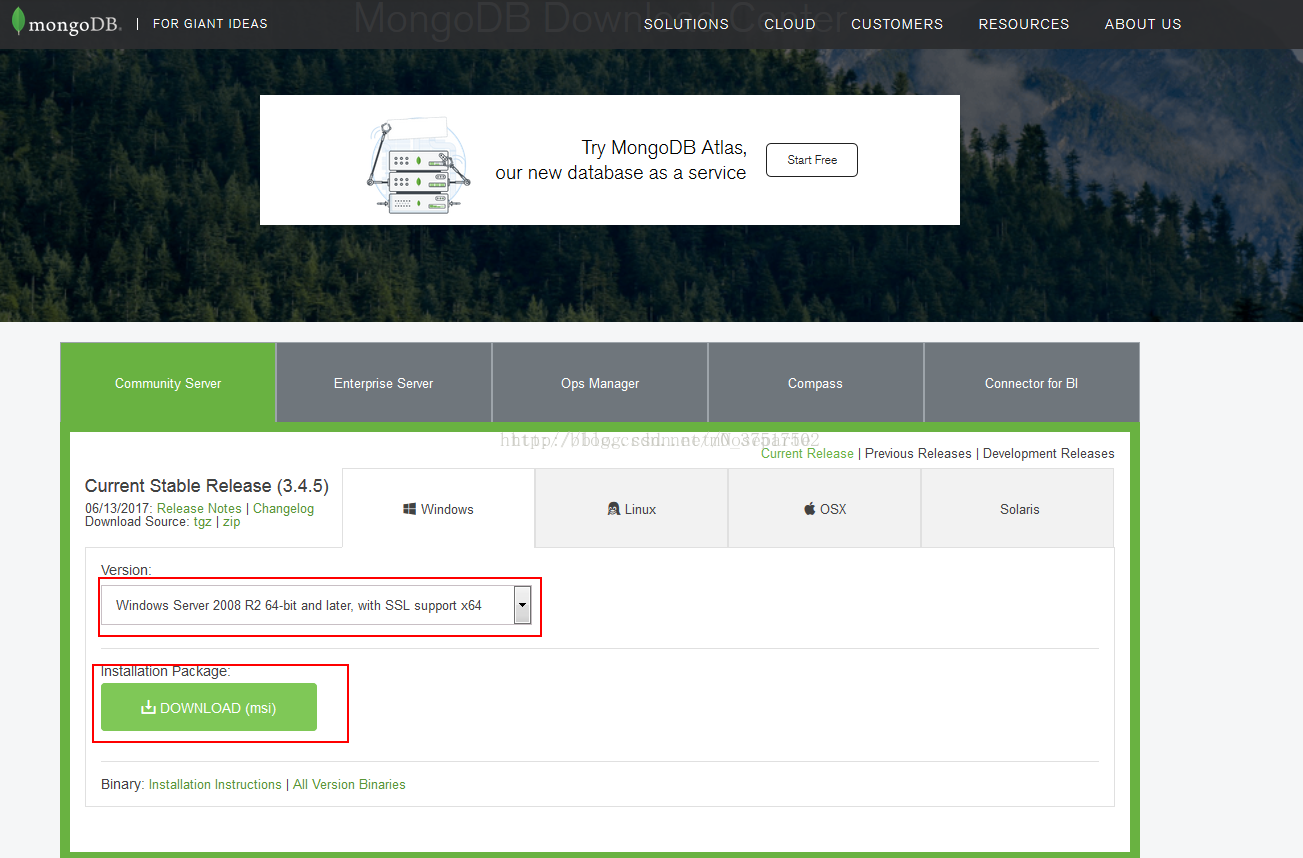This screenshot has width=1303, height=858.
Task: Click the Windows logo icon
Action: point(410,509)
